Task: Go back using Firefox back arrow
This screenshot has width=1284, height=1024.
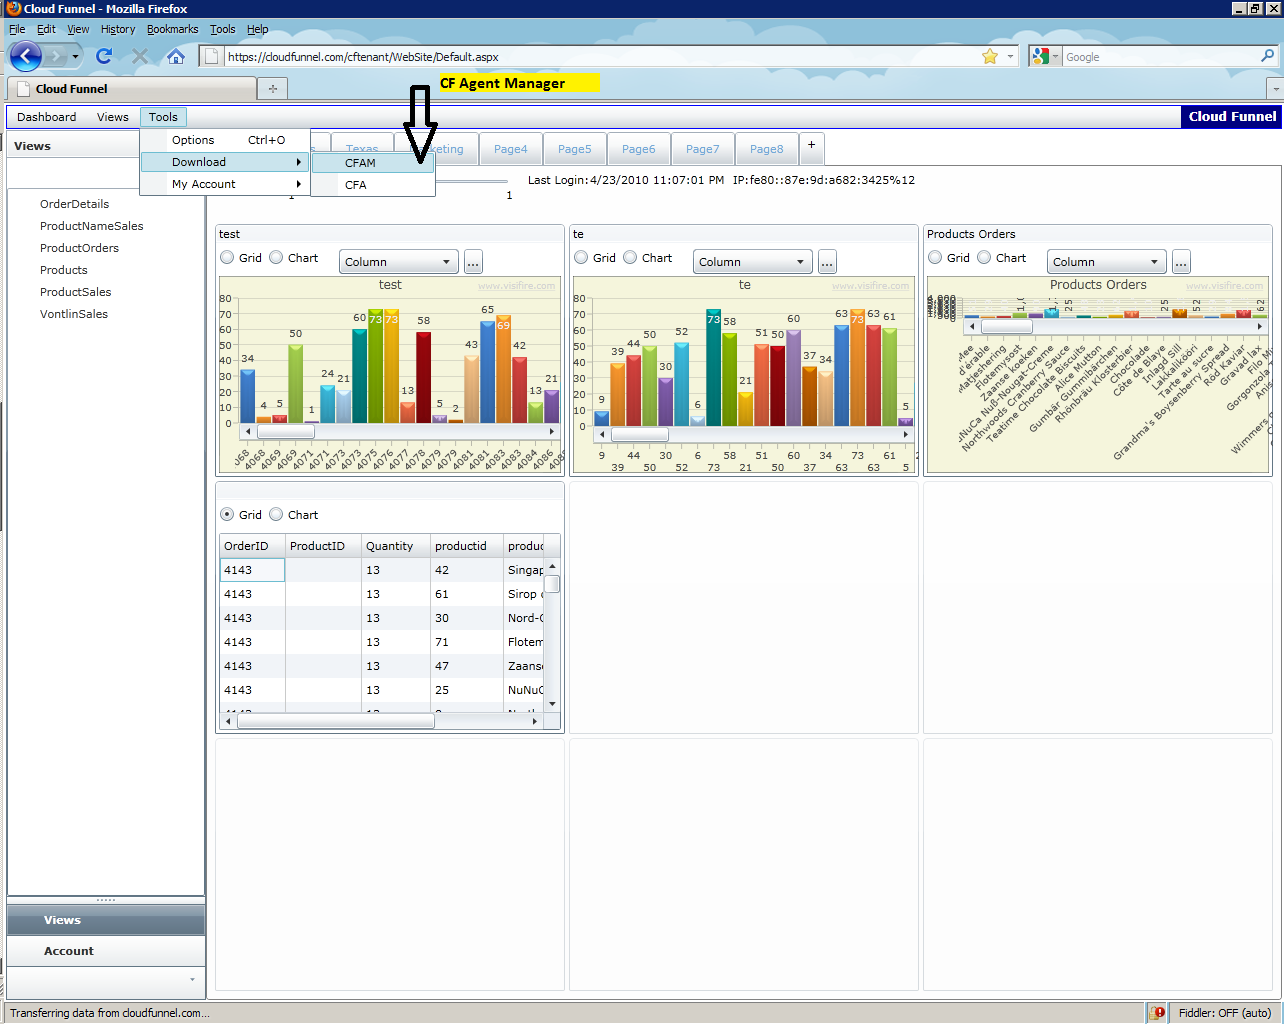Action: 26,56
